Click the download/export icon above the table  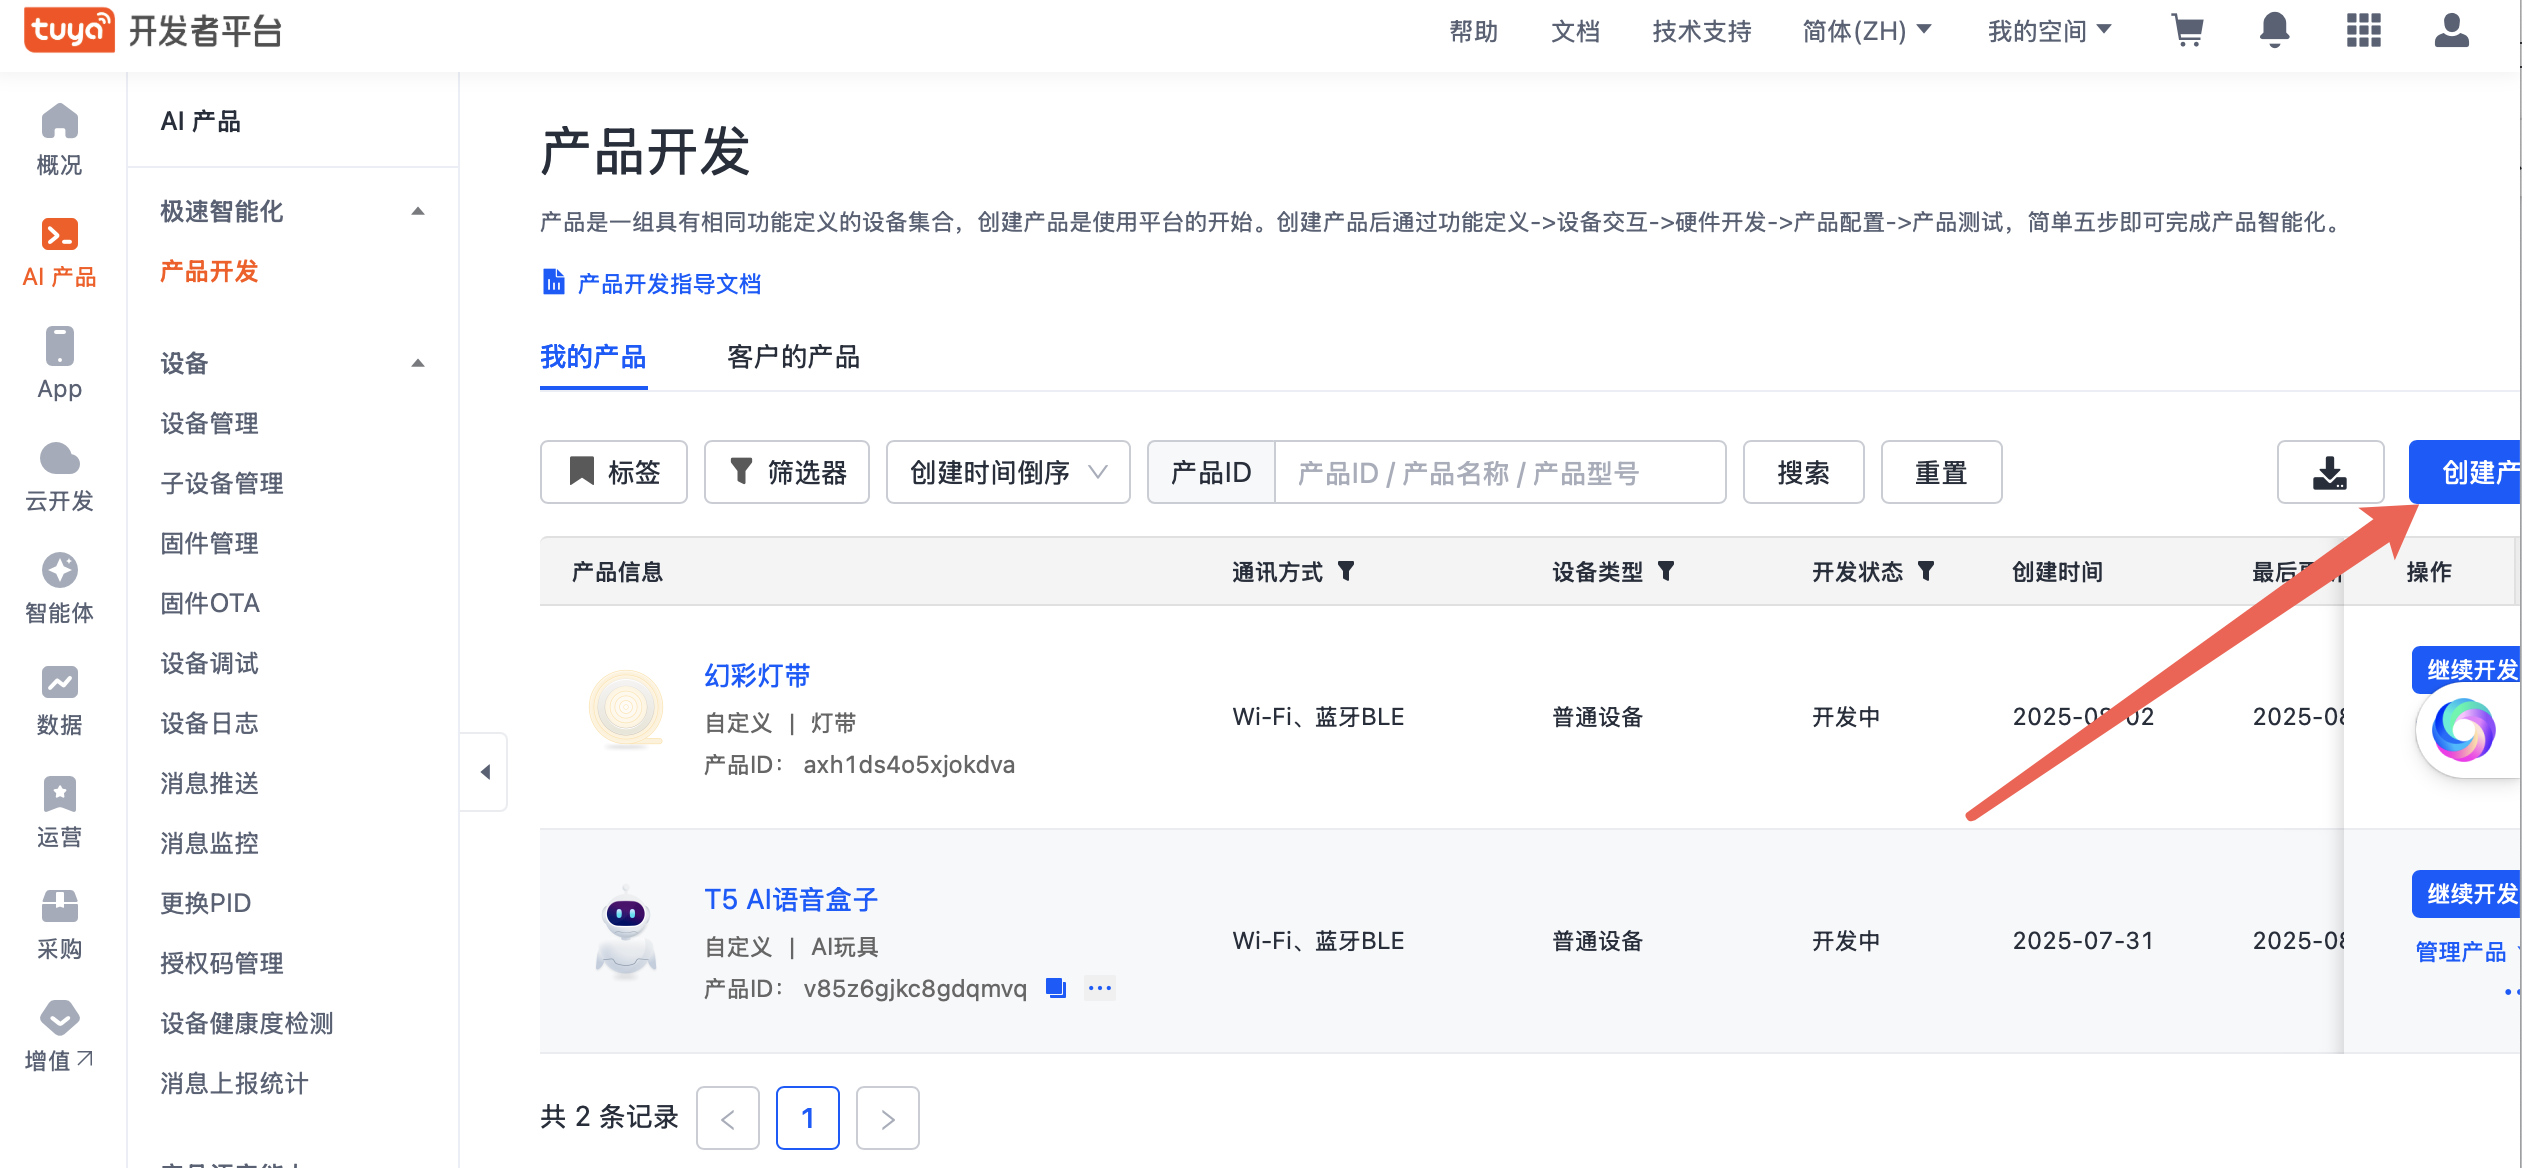click(x=2330, y=472)
